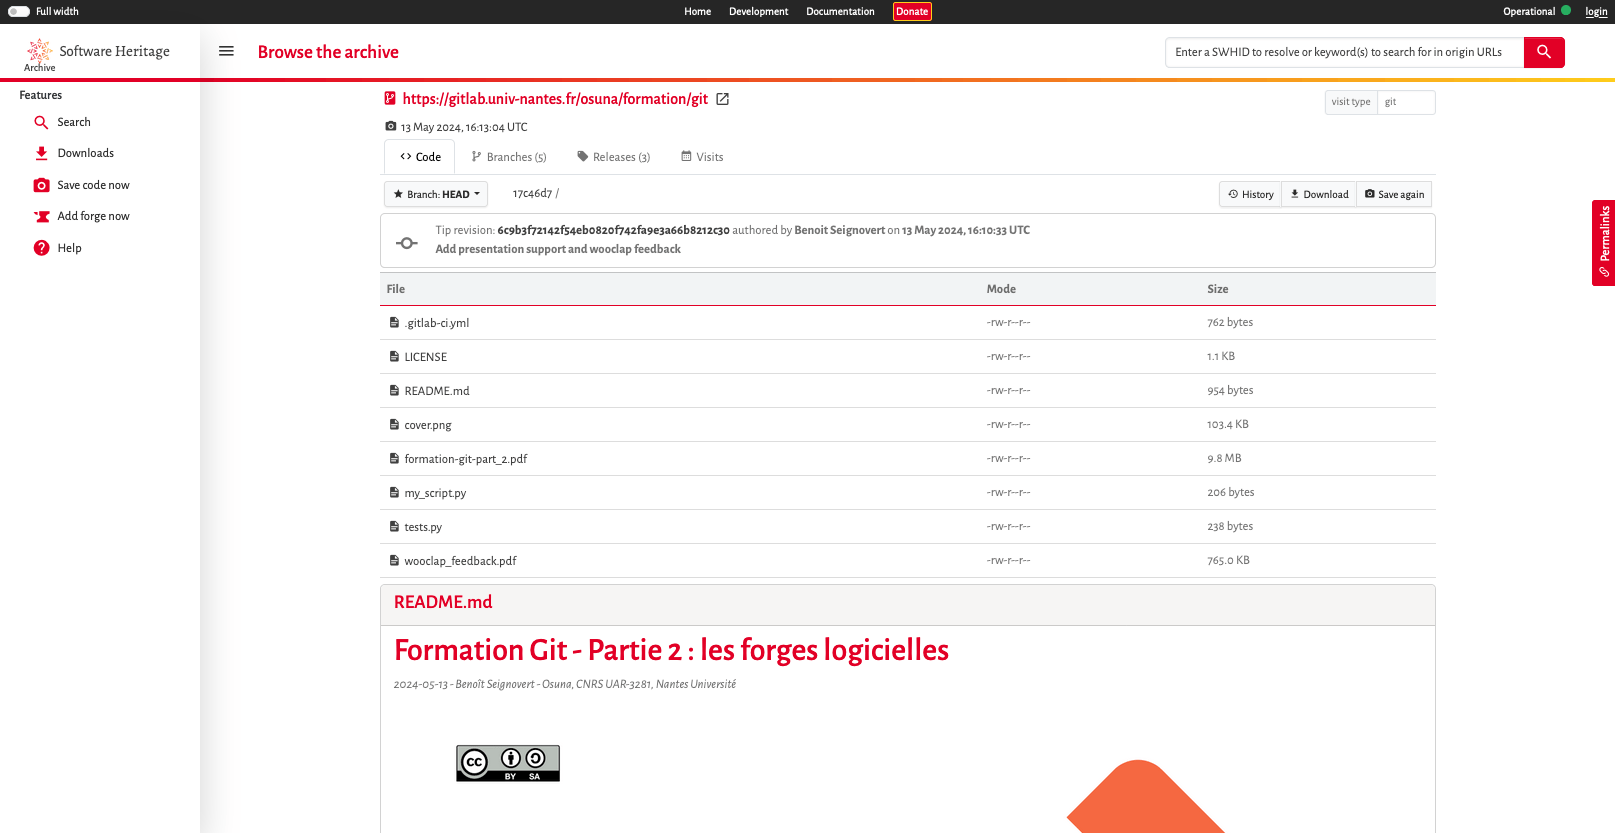Switch to the Releases (3) tab
The width and height of the screenshot is (1616, 833).
(x=614, y=157)
